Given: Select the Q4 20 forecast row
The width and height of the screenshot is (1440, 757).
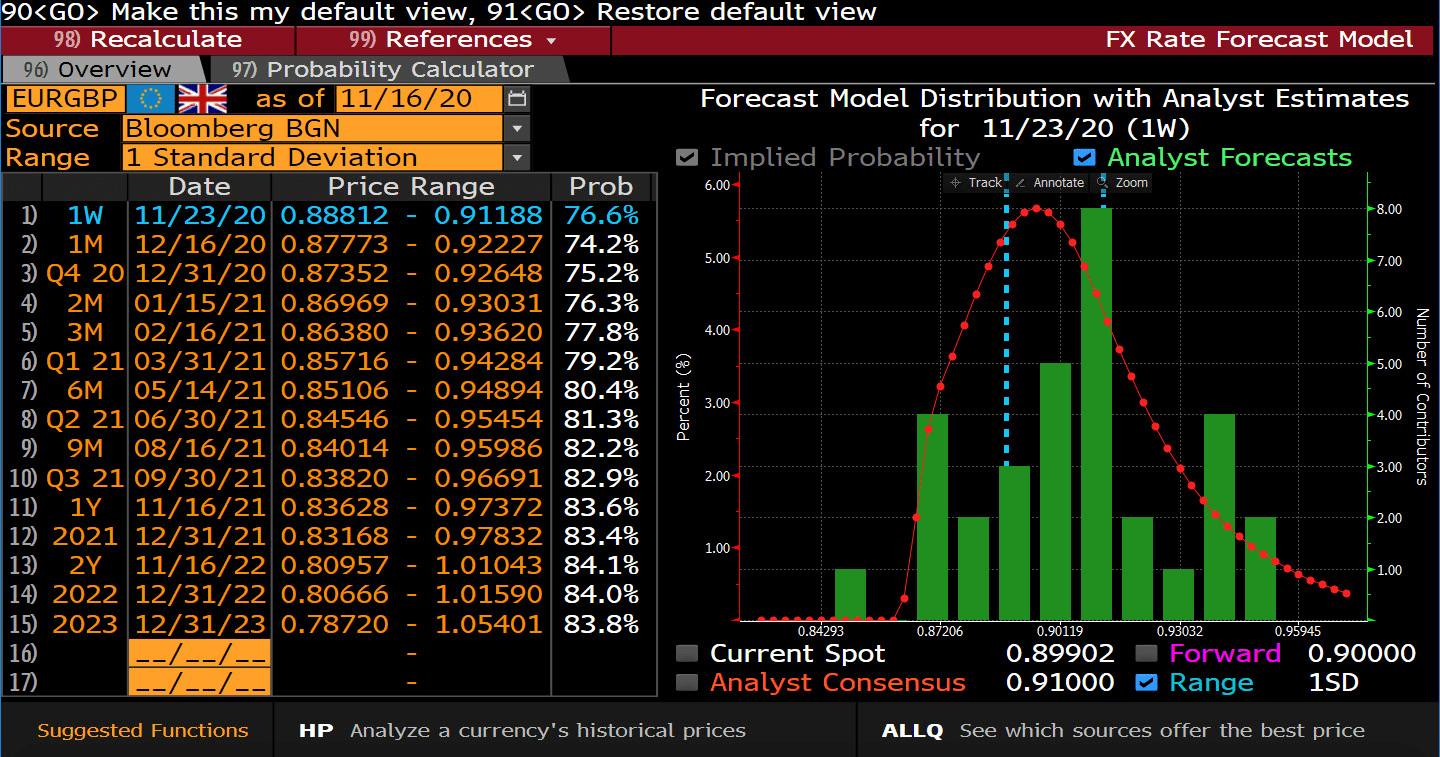Looking at the screenshot, I should (329, 274).
